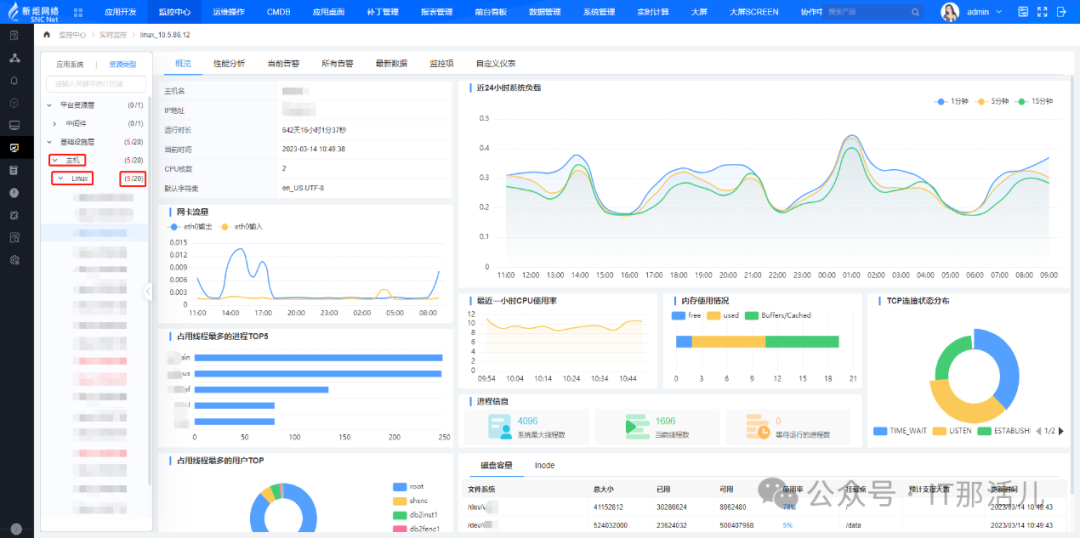
Task: Switch to the Inode tab
Action: tap(544, 466)
